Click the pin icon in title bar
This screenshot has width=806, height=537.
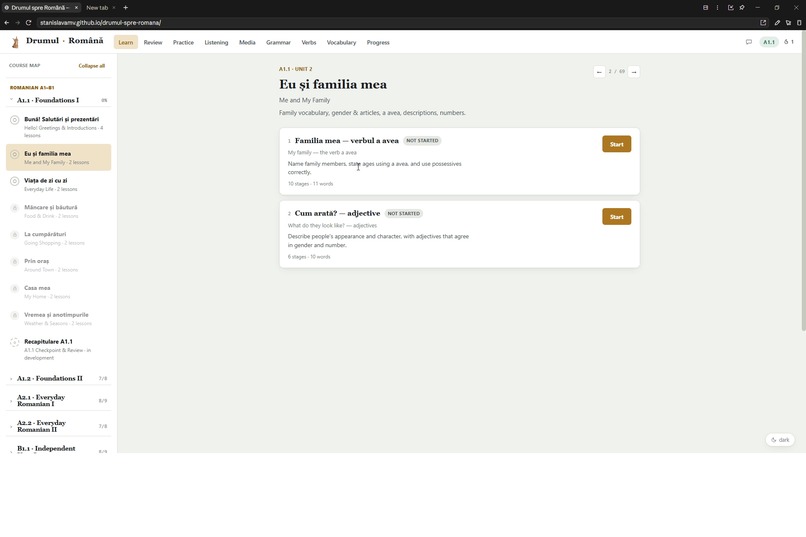click(742, 8)
